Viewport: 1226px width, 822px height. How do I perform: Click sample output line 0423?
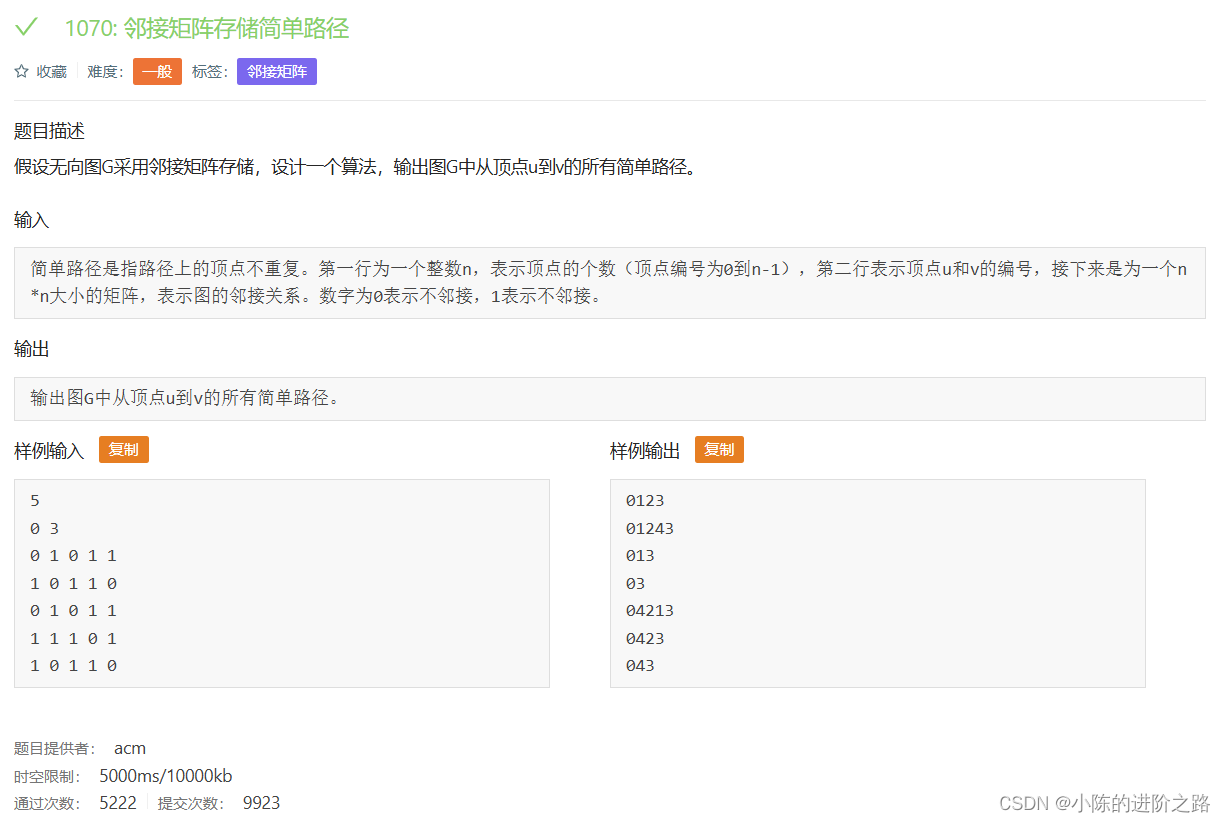645,638
